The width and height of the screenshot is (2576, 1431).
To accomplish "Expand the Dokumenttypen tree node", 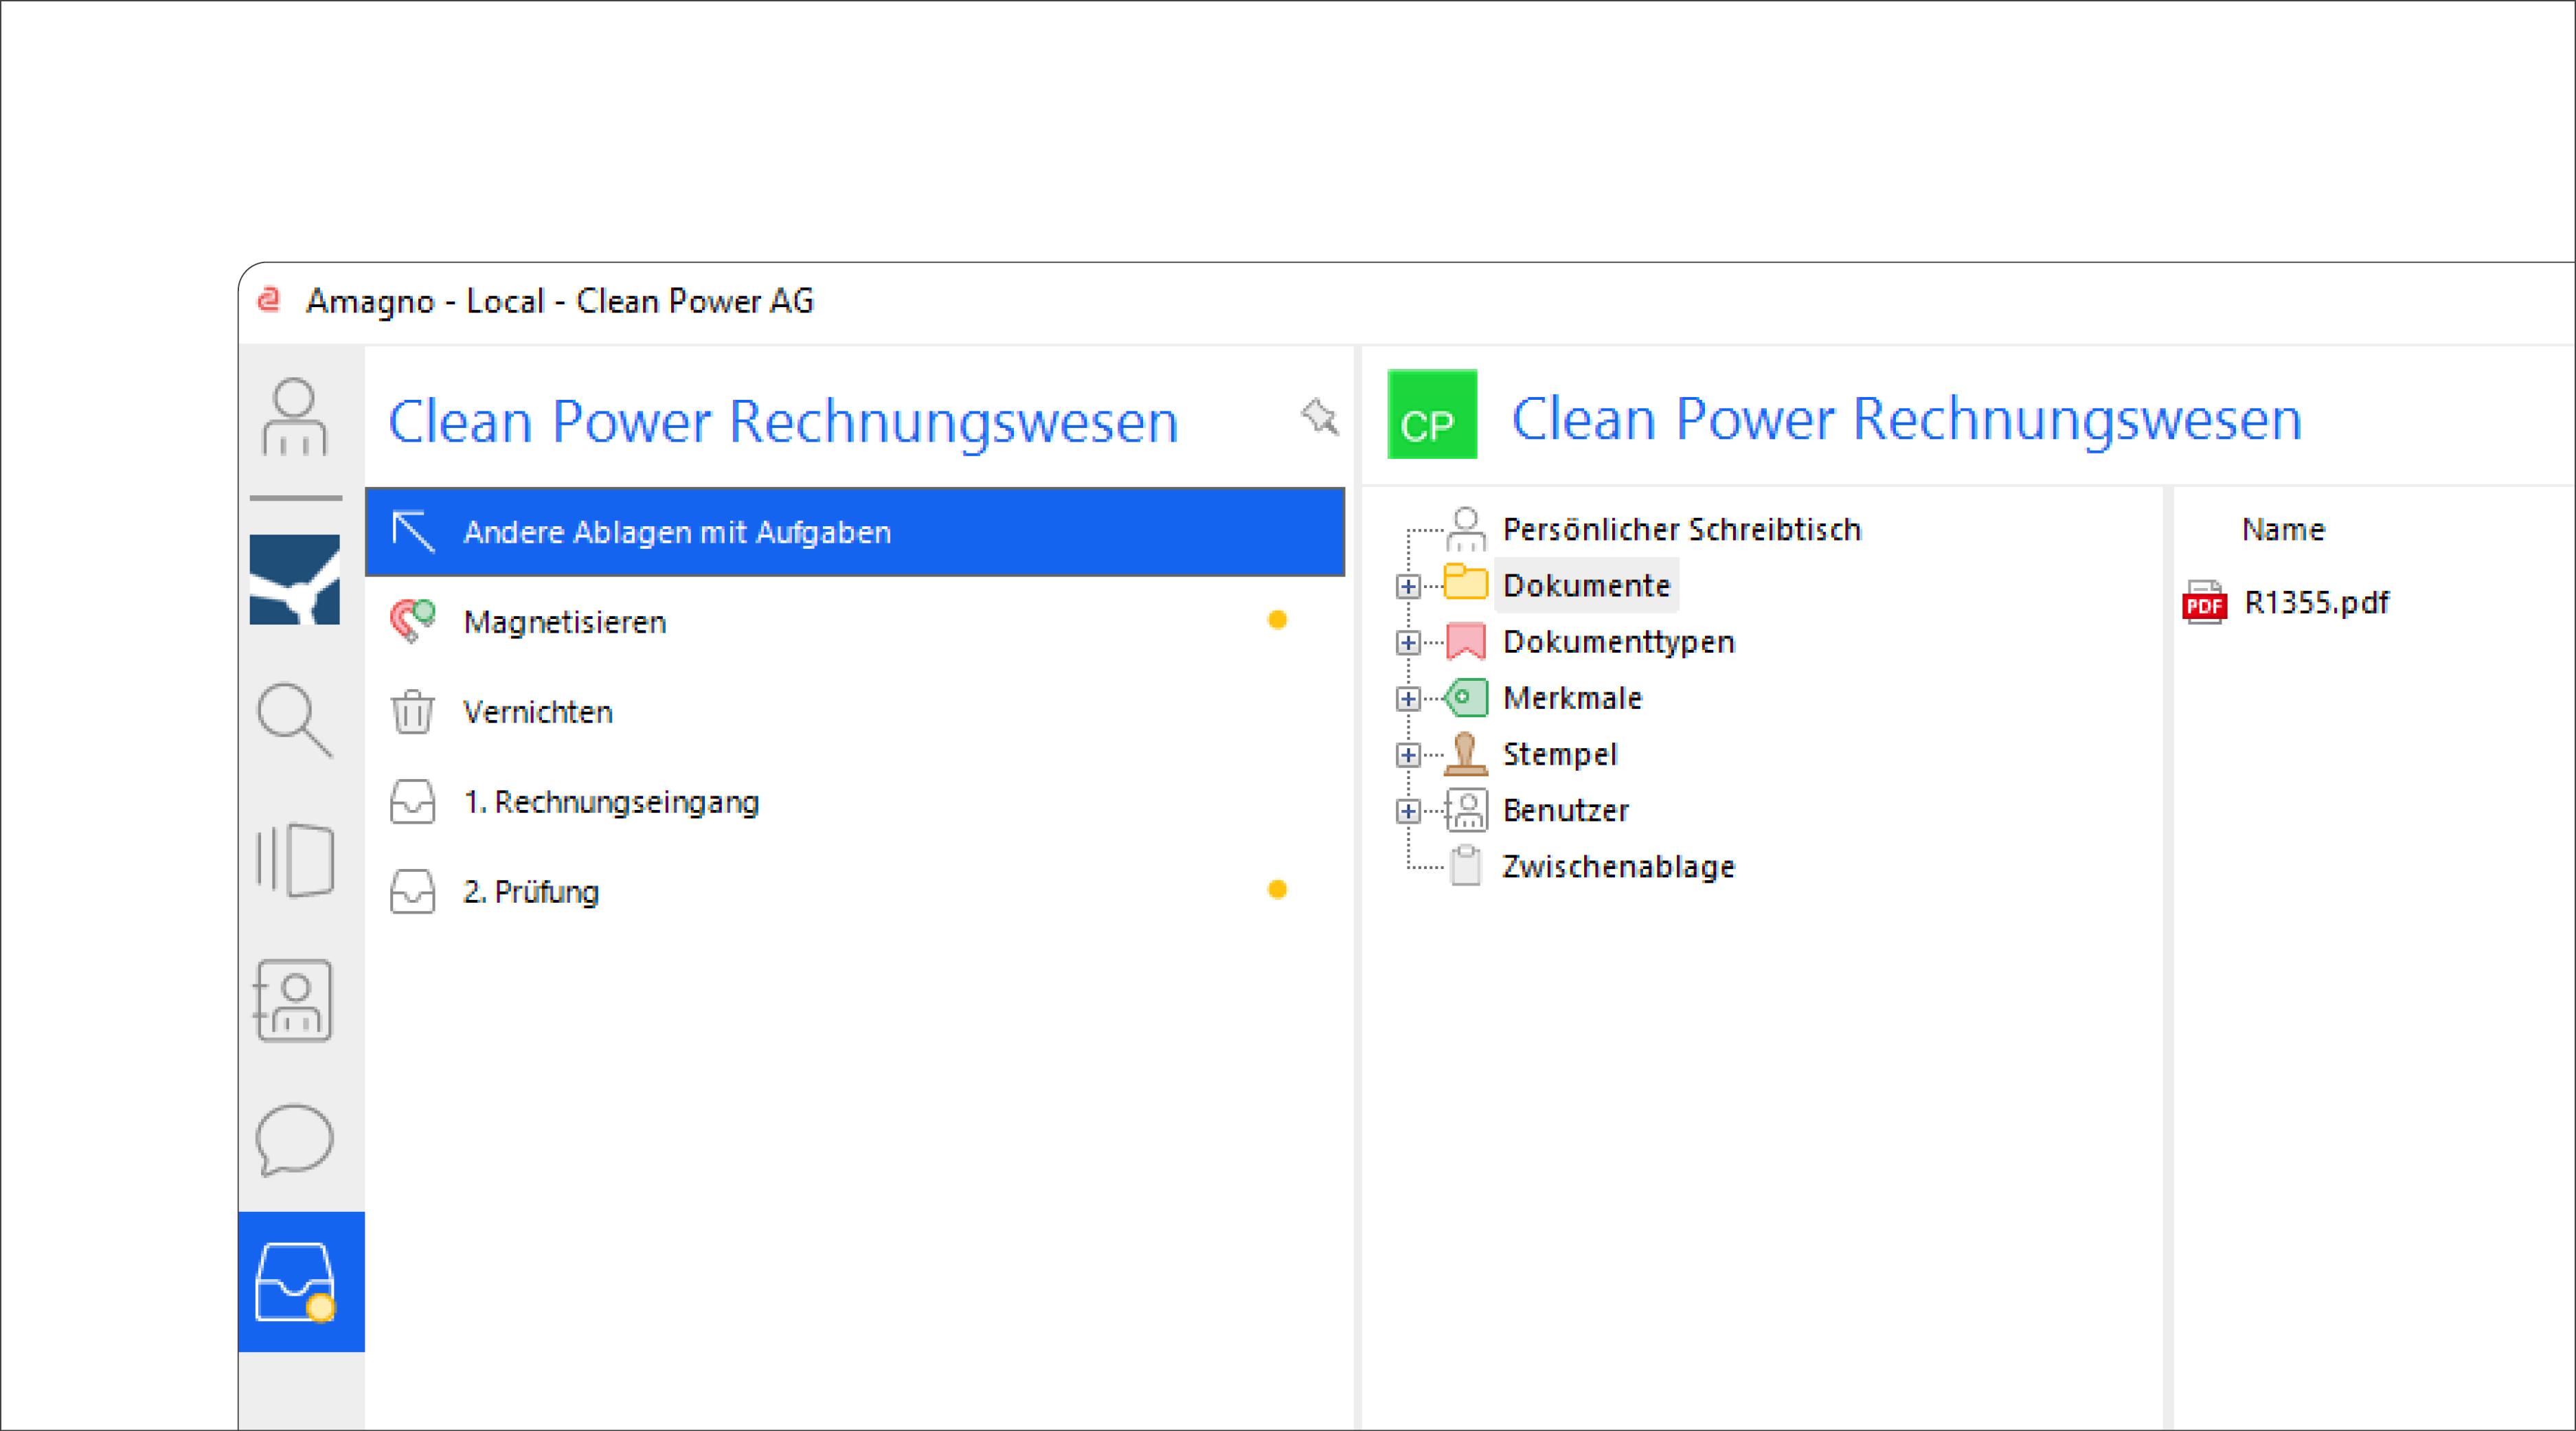I will tap(1408, 642).
